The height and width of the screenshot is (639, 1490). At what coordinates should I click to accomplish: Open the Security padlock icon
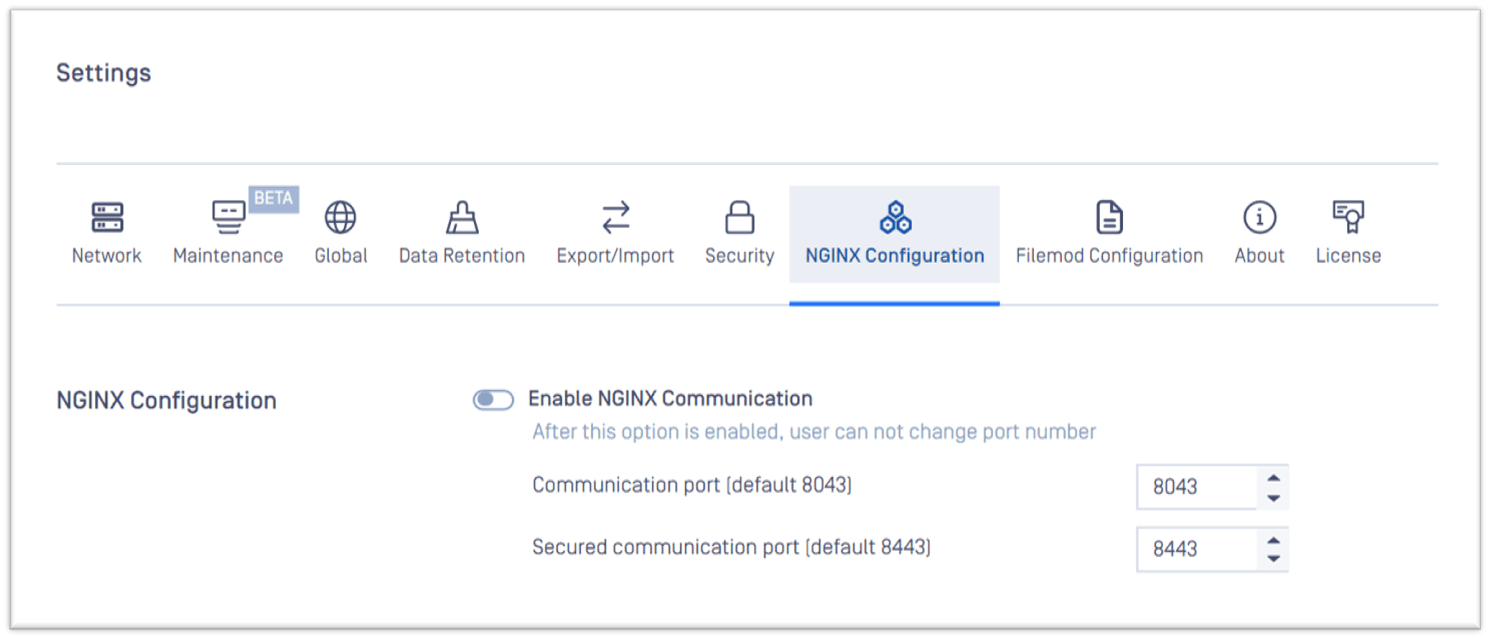point(740,217)
